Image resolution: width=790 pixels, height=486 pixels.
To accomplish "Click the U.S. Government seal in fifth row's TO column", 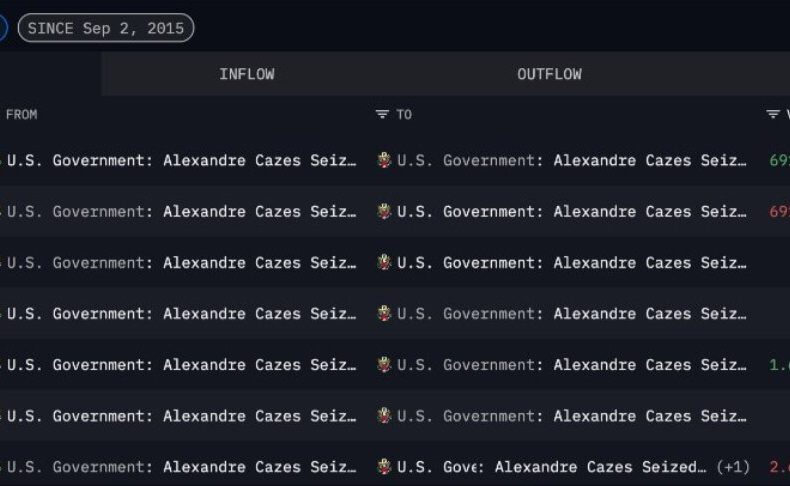I will point(384,365).
